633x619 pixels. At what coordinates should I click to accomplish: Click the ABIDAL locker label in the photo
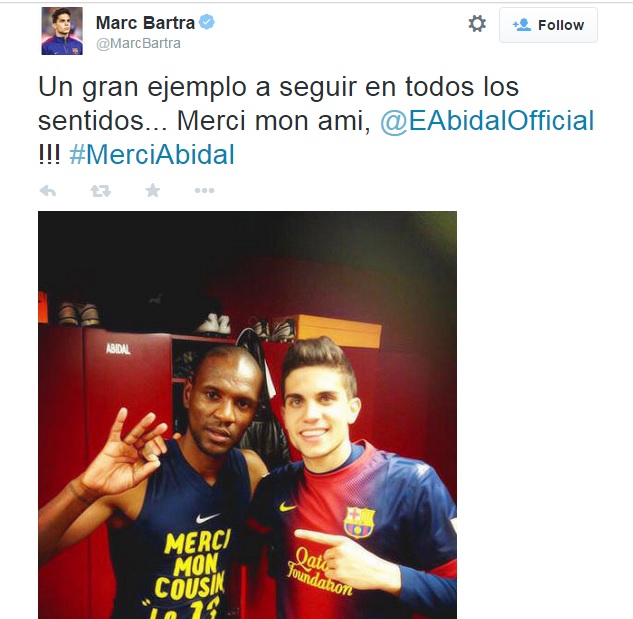click(118, 348)
